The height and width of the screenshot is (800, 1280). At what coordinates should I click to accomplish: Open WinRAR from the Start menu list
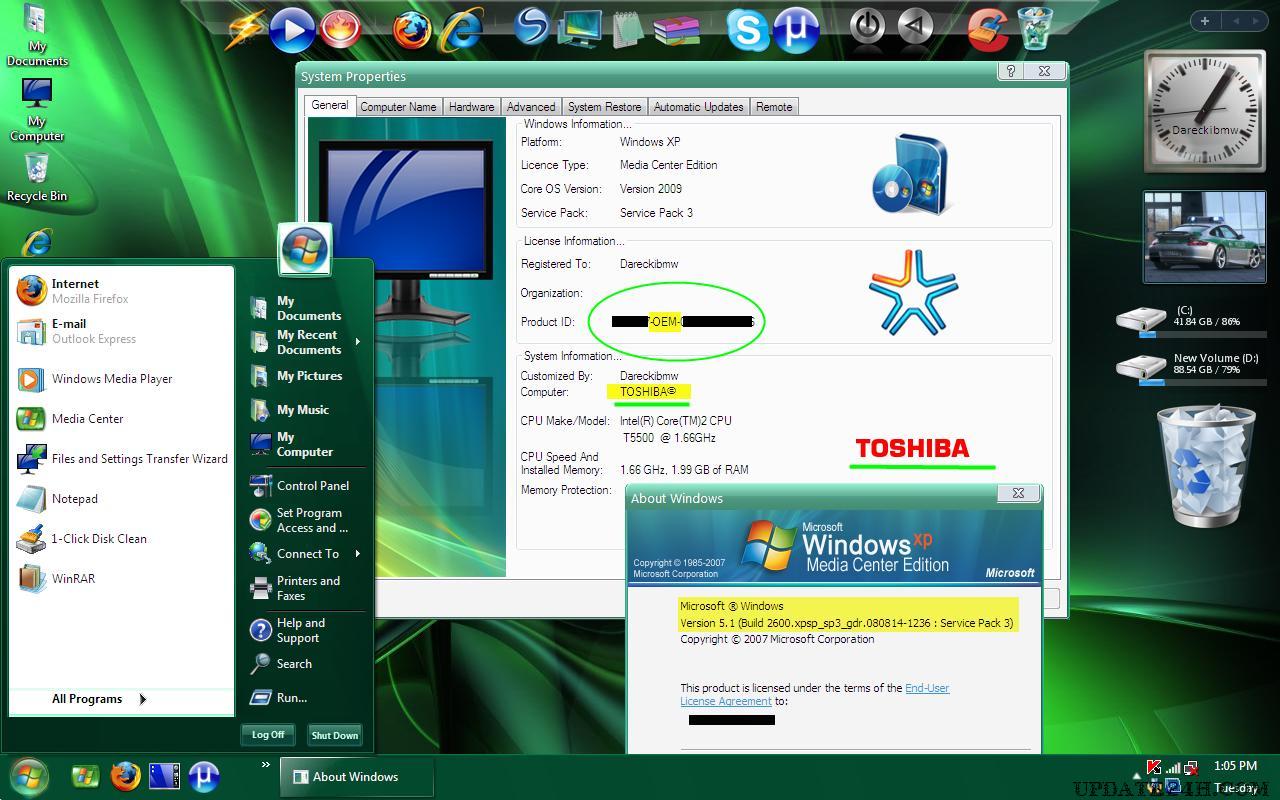coord(122,579)
